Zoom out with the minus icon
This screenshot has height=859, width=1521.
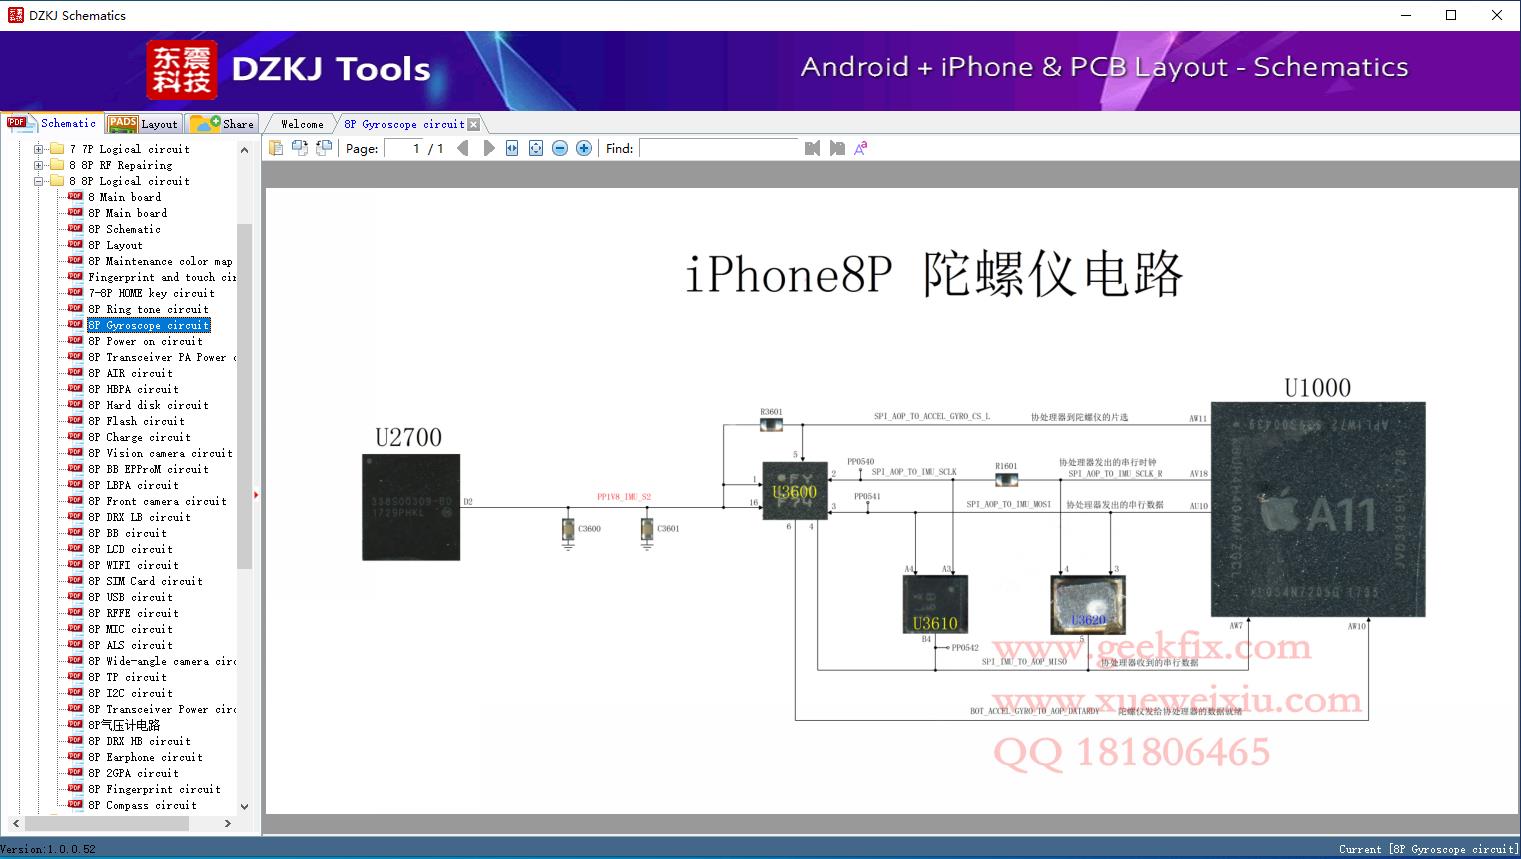click(560, 148)
